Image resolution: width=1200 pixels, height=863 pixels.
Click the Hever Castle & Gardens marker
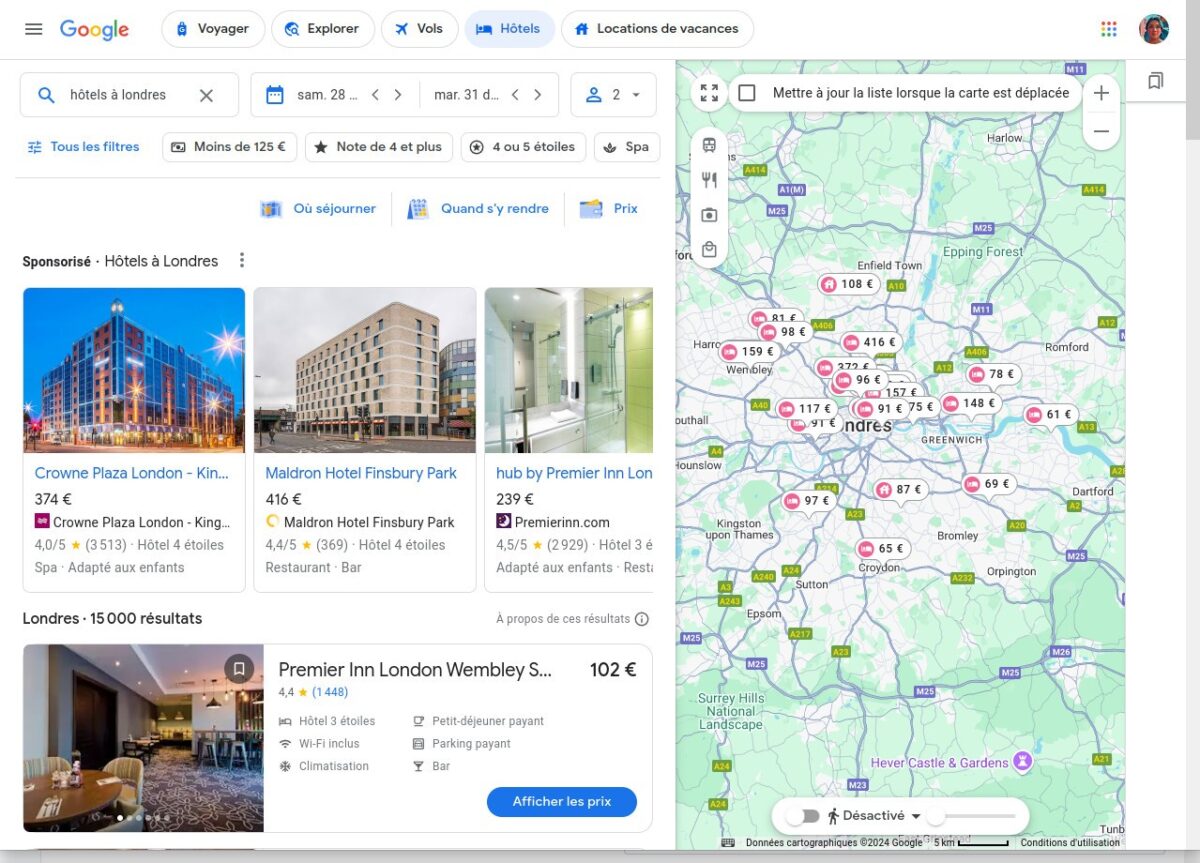(x=1022, y=762)
